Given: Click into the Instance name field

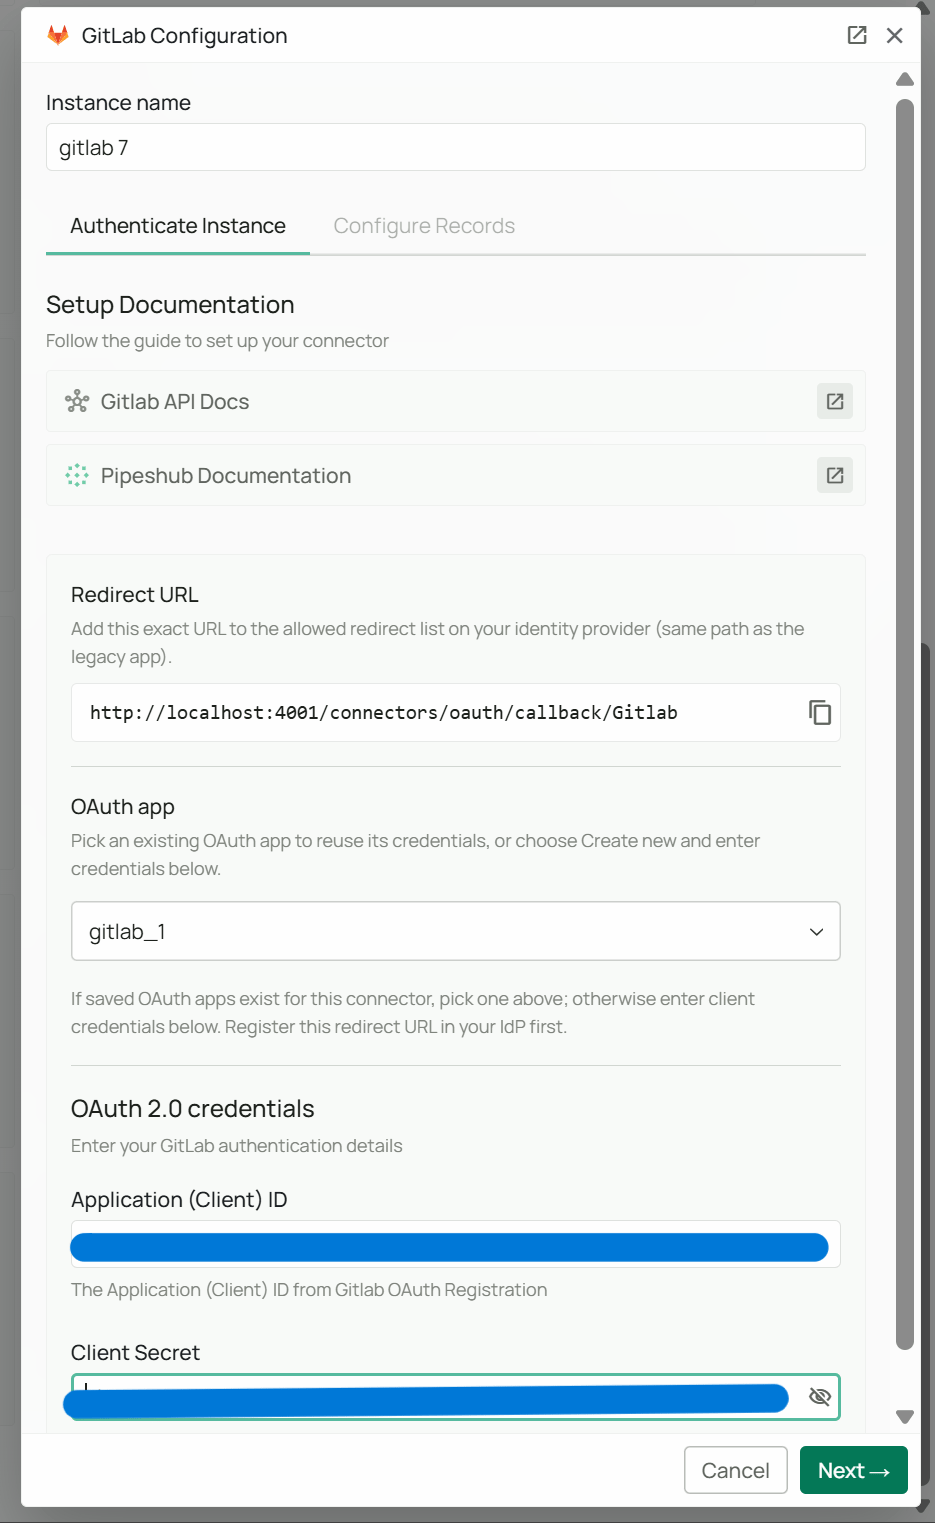Looking at the screenshot, I should (456, 147).
